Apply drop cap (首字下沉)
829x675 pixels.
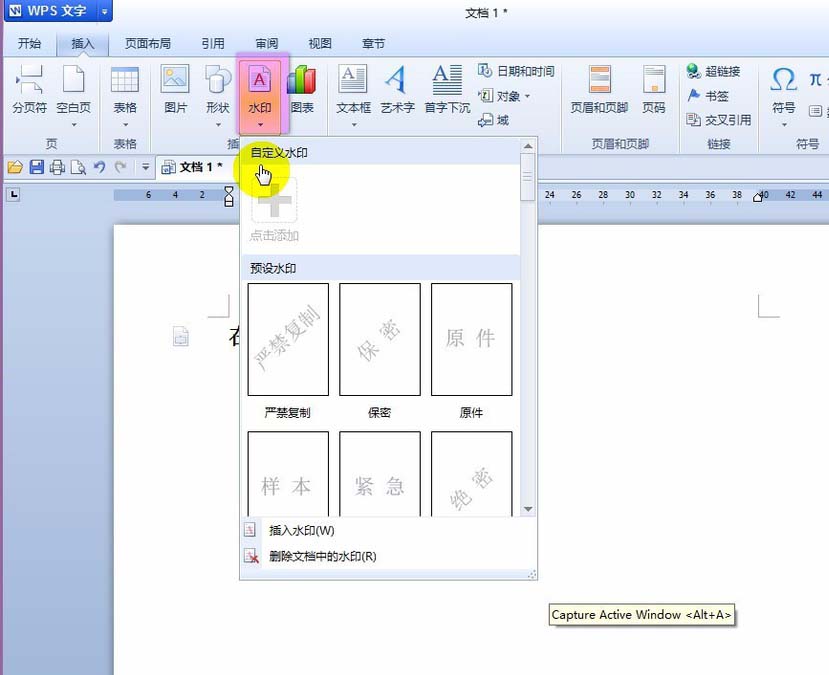tap(447, 89)
